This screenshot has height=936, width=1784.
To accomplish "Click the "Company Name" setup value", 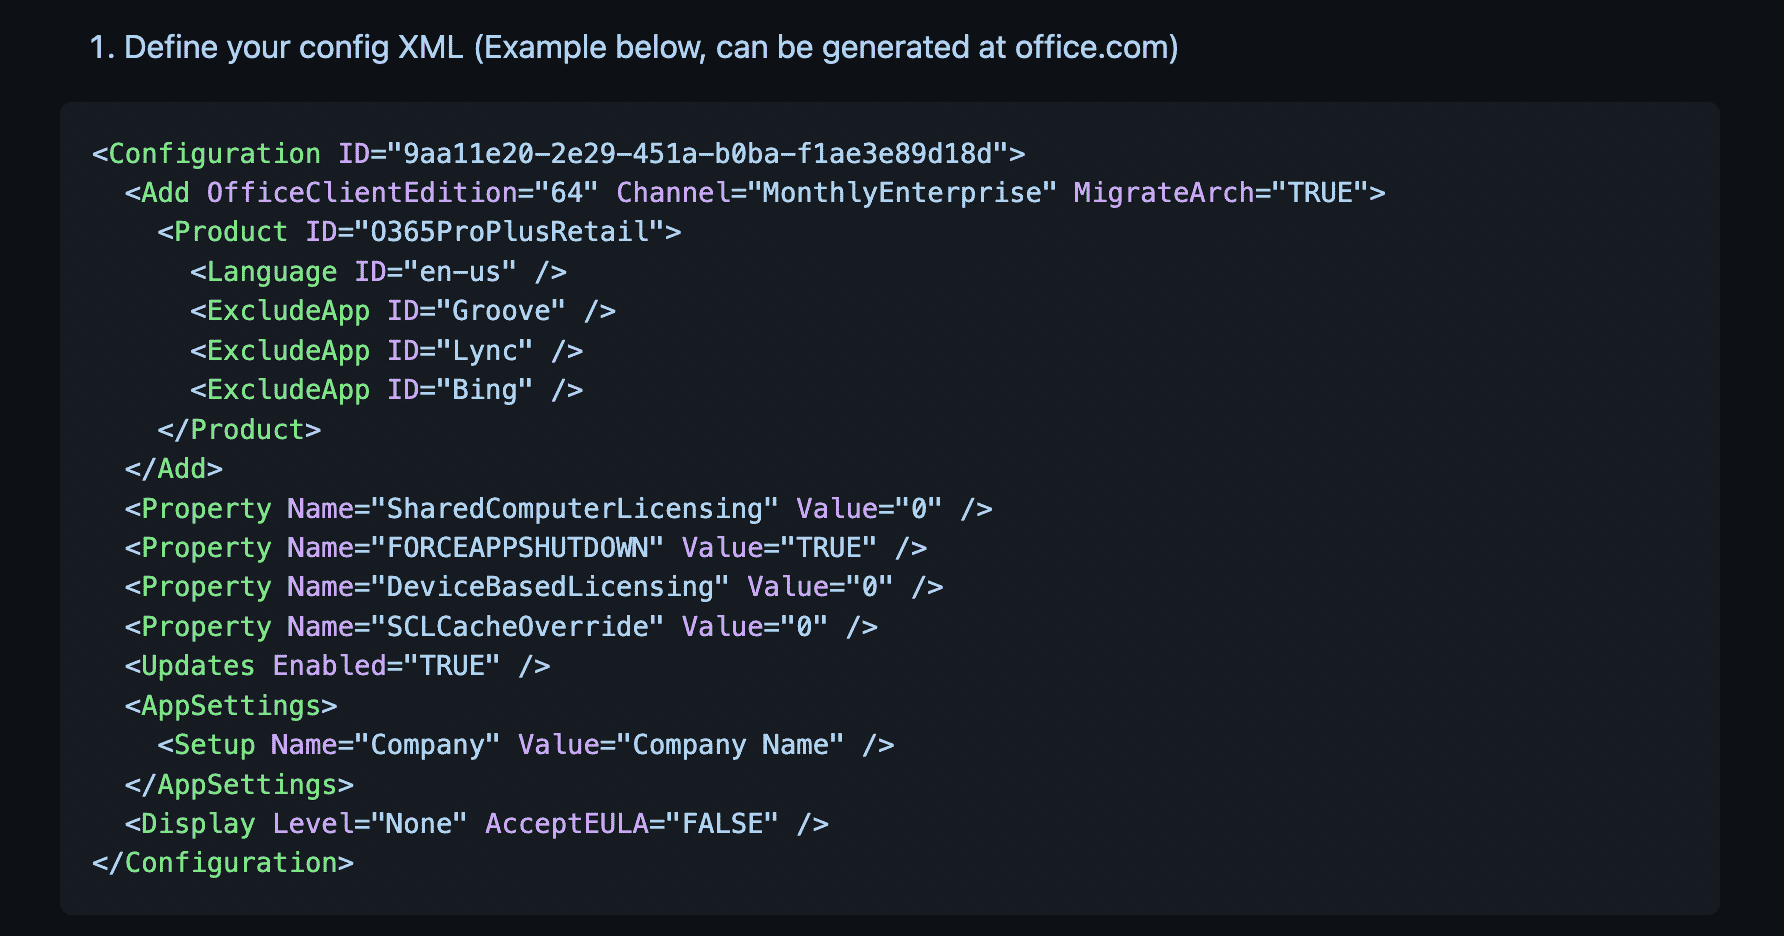I will pos(731,745).
